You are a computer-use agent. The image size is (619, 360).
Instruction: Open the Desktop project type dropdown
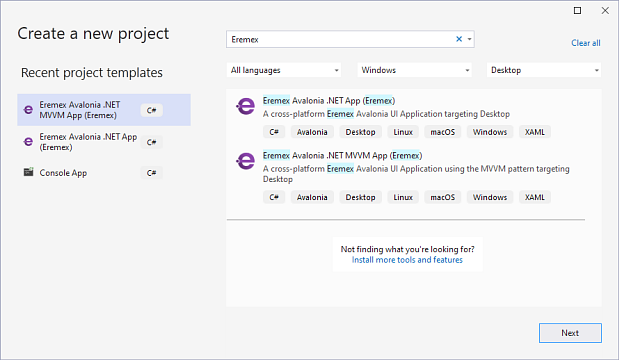point(544,70)
